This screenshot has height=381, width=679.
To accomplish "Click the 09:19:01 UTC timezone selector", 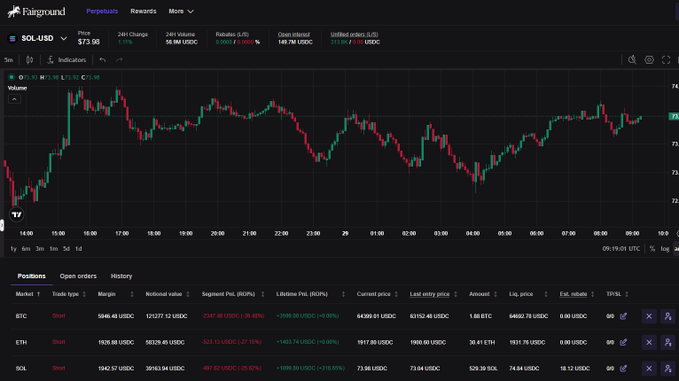I will (621, 249).
